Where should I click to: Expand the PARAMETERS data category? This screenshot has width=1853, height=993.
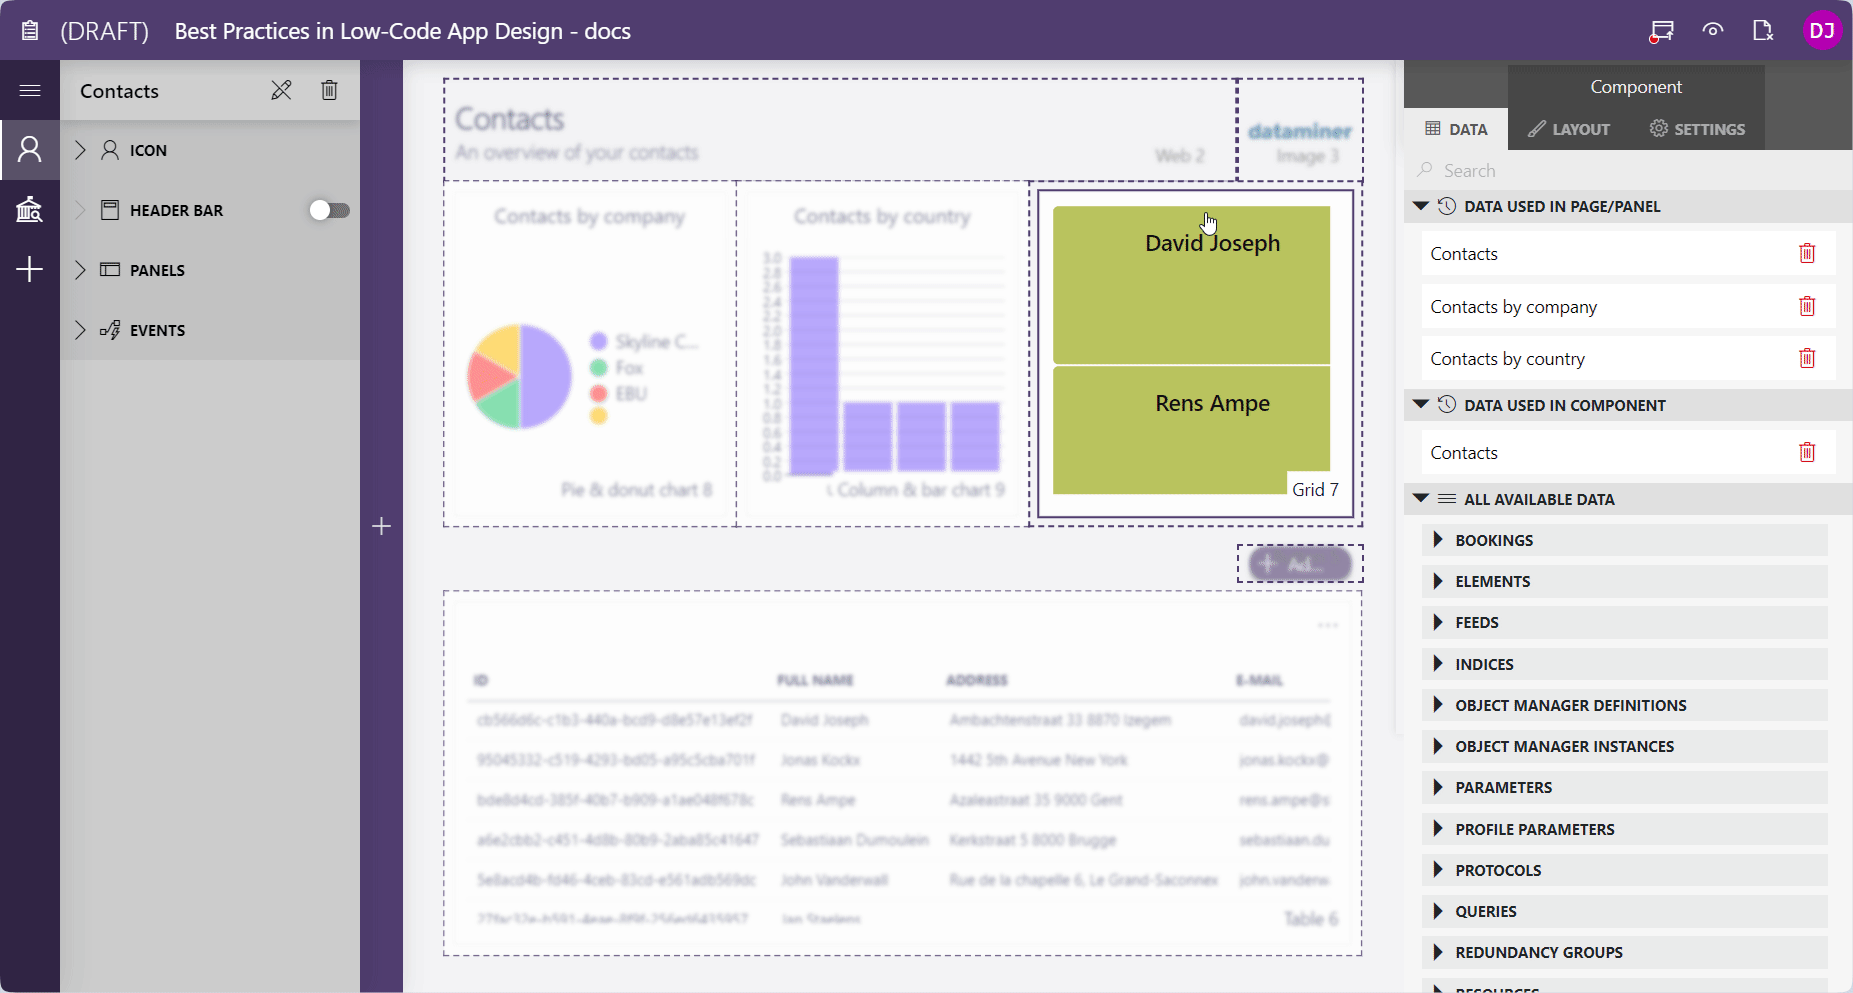(x=1439, y=787)
